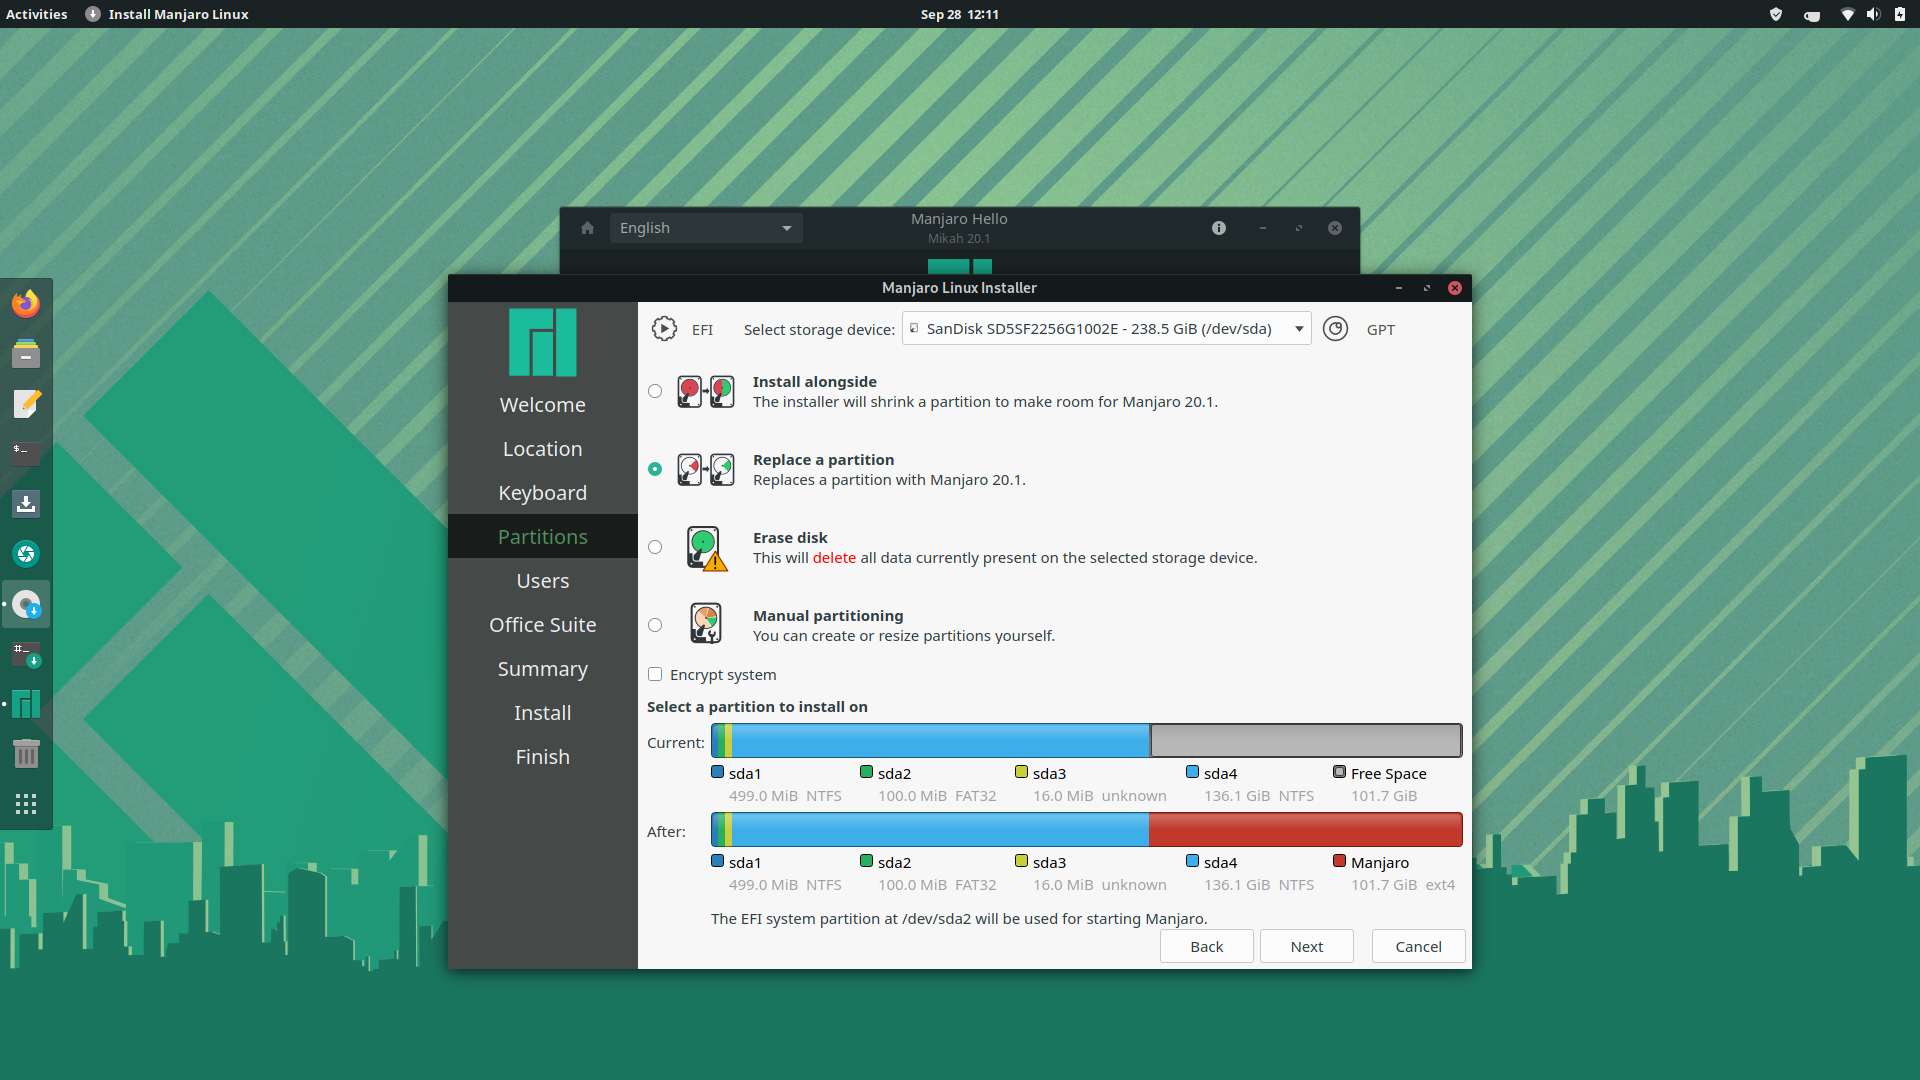
Task: Click the home icon in Manjaro Hello
Action: pos(587,228)
